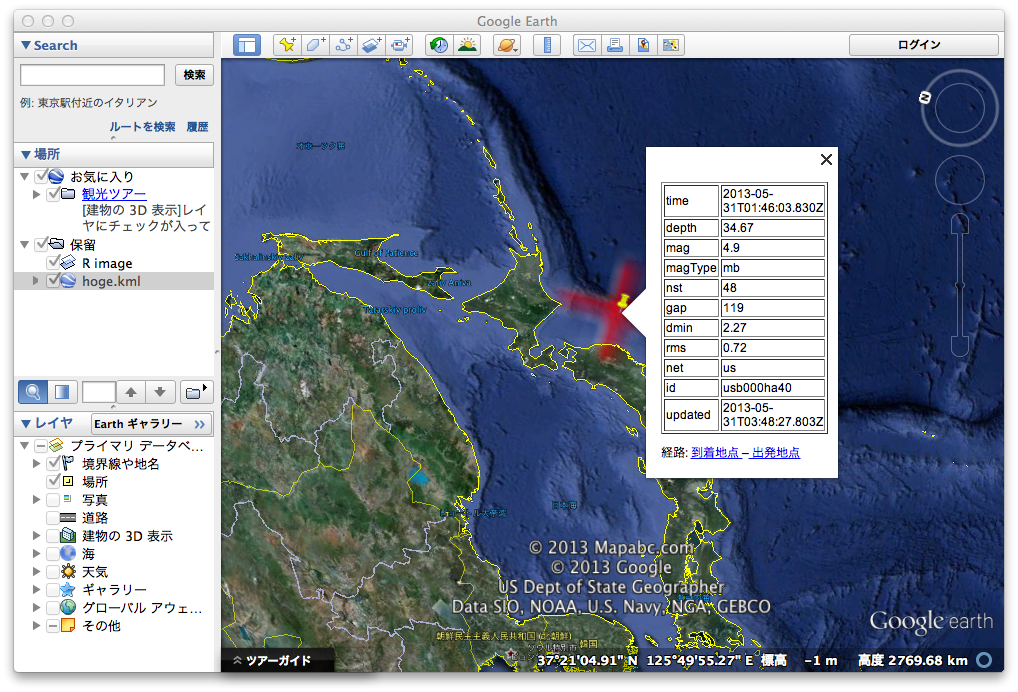Expand the その他 layer node
This screenshot has height=692, width=1018.
pyautogui.click(x=36, y=626)
